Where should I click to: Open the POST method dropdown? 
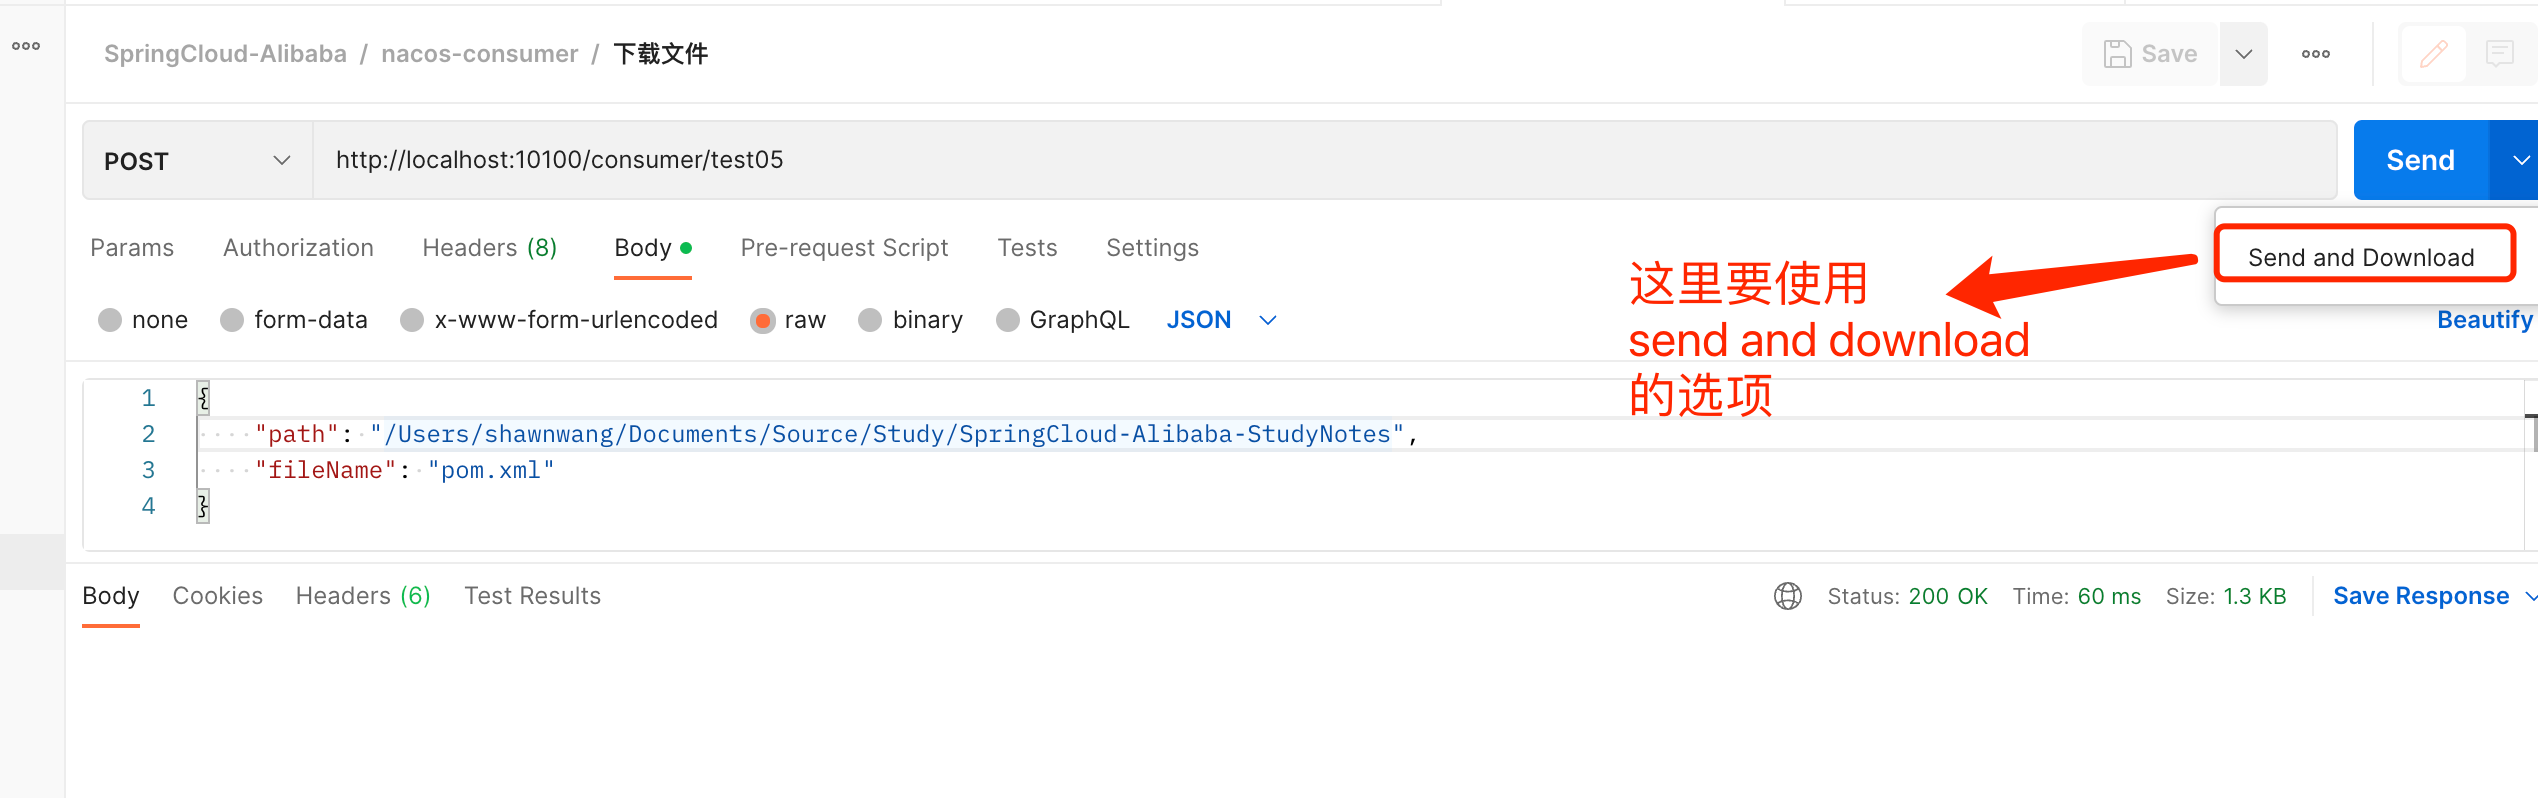[x=197, y=161]
